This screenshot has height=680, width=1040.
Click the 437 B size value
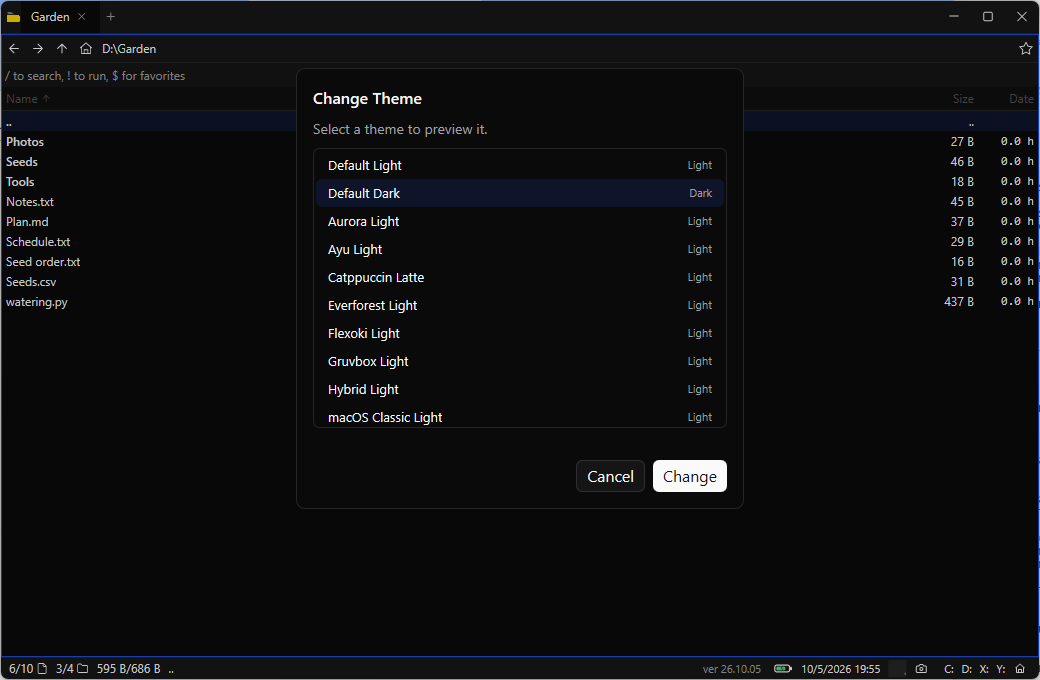coord(958,301)
